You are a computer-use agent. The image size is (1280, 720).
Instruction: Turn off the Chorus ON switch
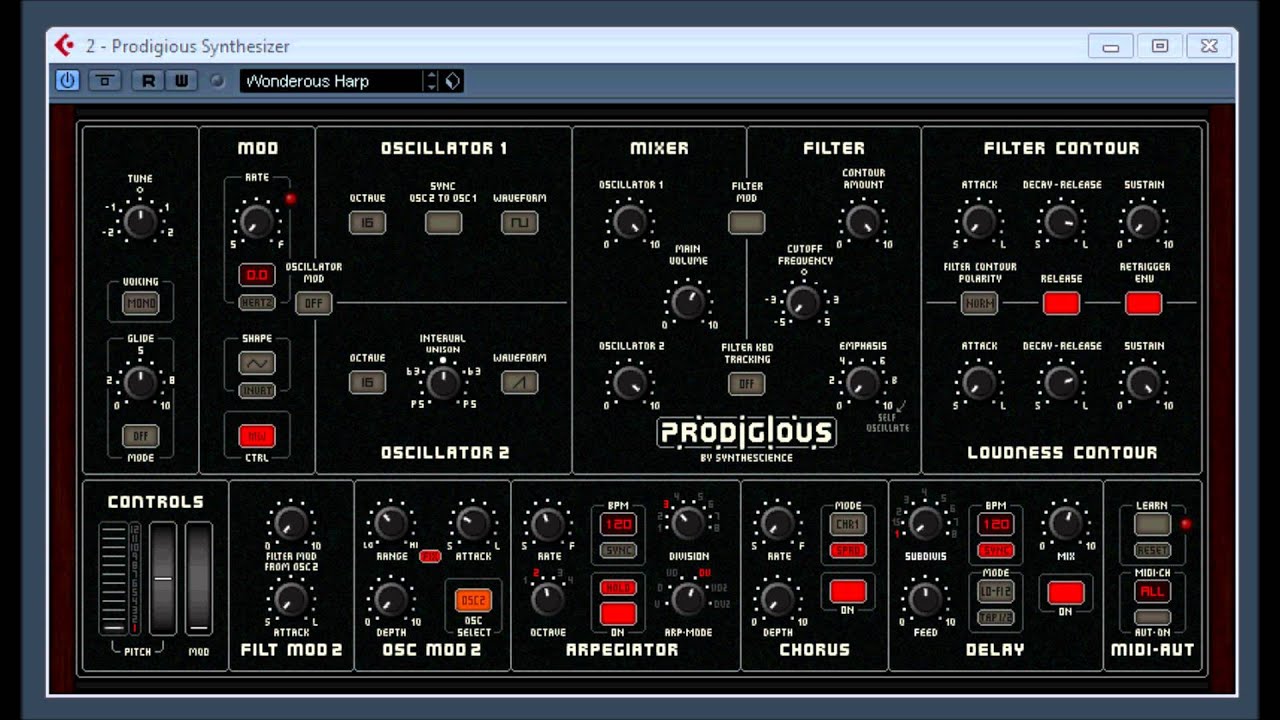click(x=848, y=591)
